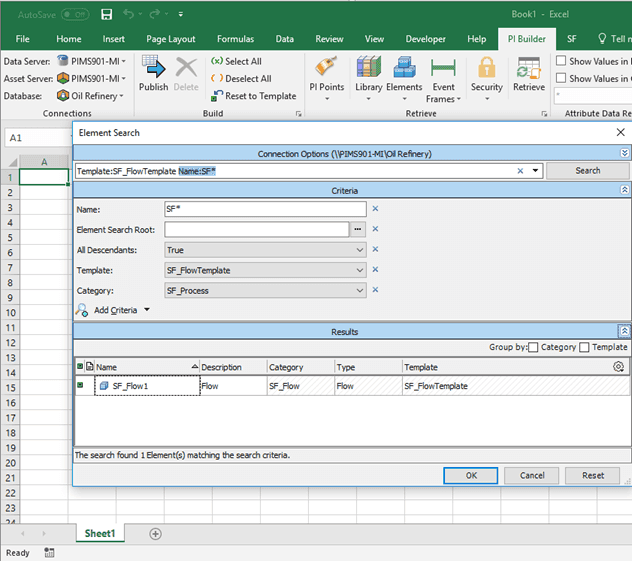Toggle the select-all results header checkbox
Viewport: 632px width, 561px height.
point(80,366)
